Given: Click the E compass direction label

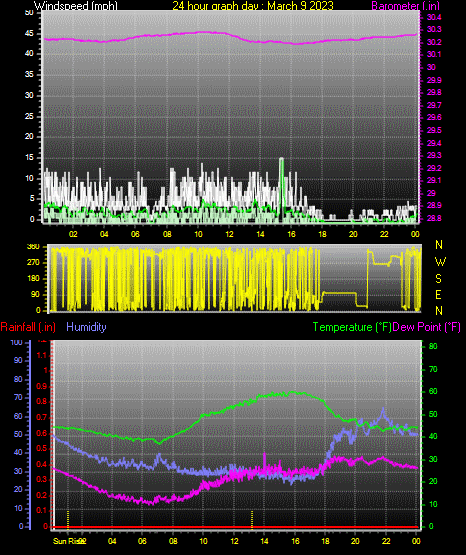Looking at the screenshot, I should (x=438, y=294).
